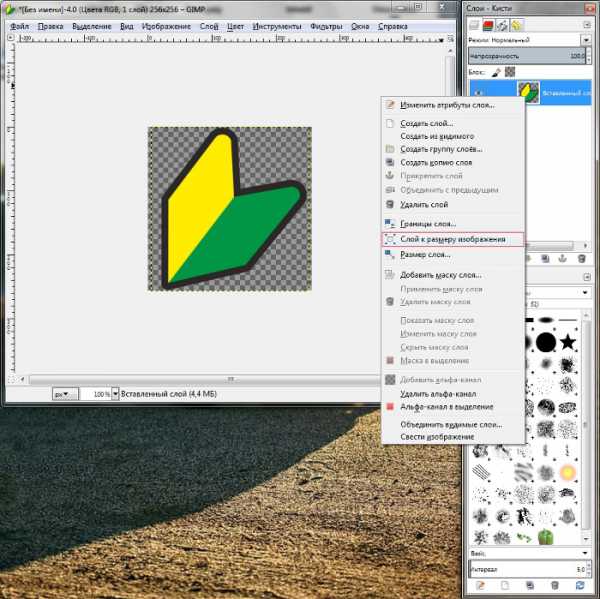
Task: Click the brush spacing spinner arrows
Action: coord(588,570)
